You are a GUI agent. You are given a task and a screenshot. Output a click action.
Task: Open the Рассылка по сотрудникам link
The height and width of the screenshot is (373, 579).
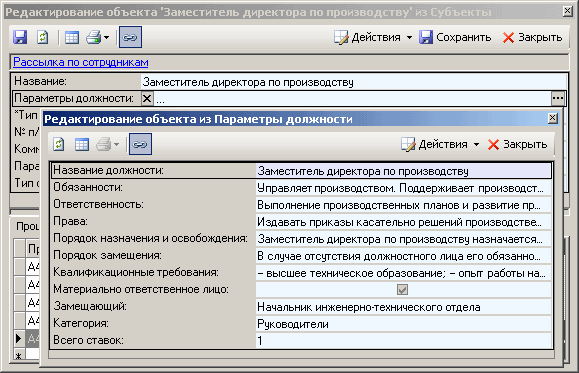pyautogui.click(x=81, y=62)
